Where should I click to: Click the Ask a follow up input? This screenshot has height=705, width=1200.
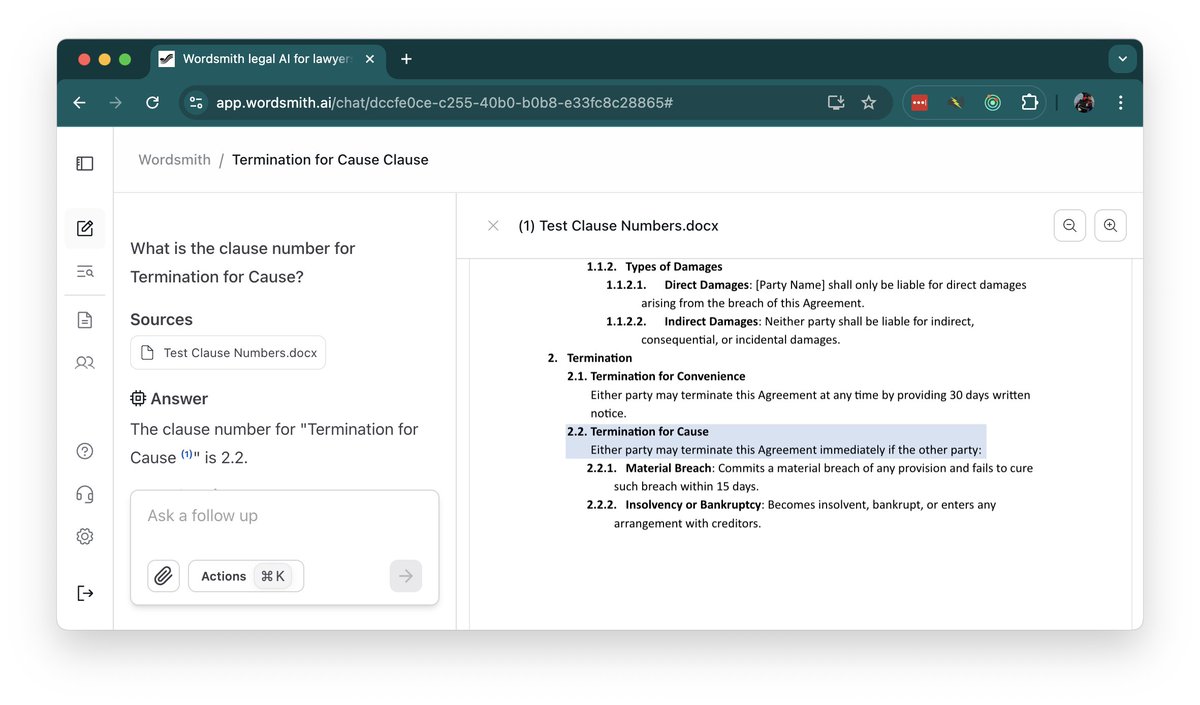tap(285, 516)
